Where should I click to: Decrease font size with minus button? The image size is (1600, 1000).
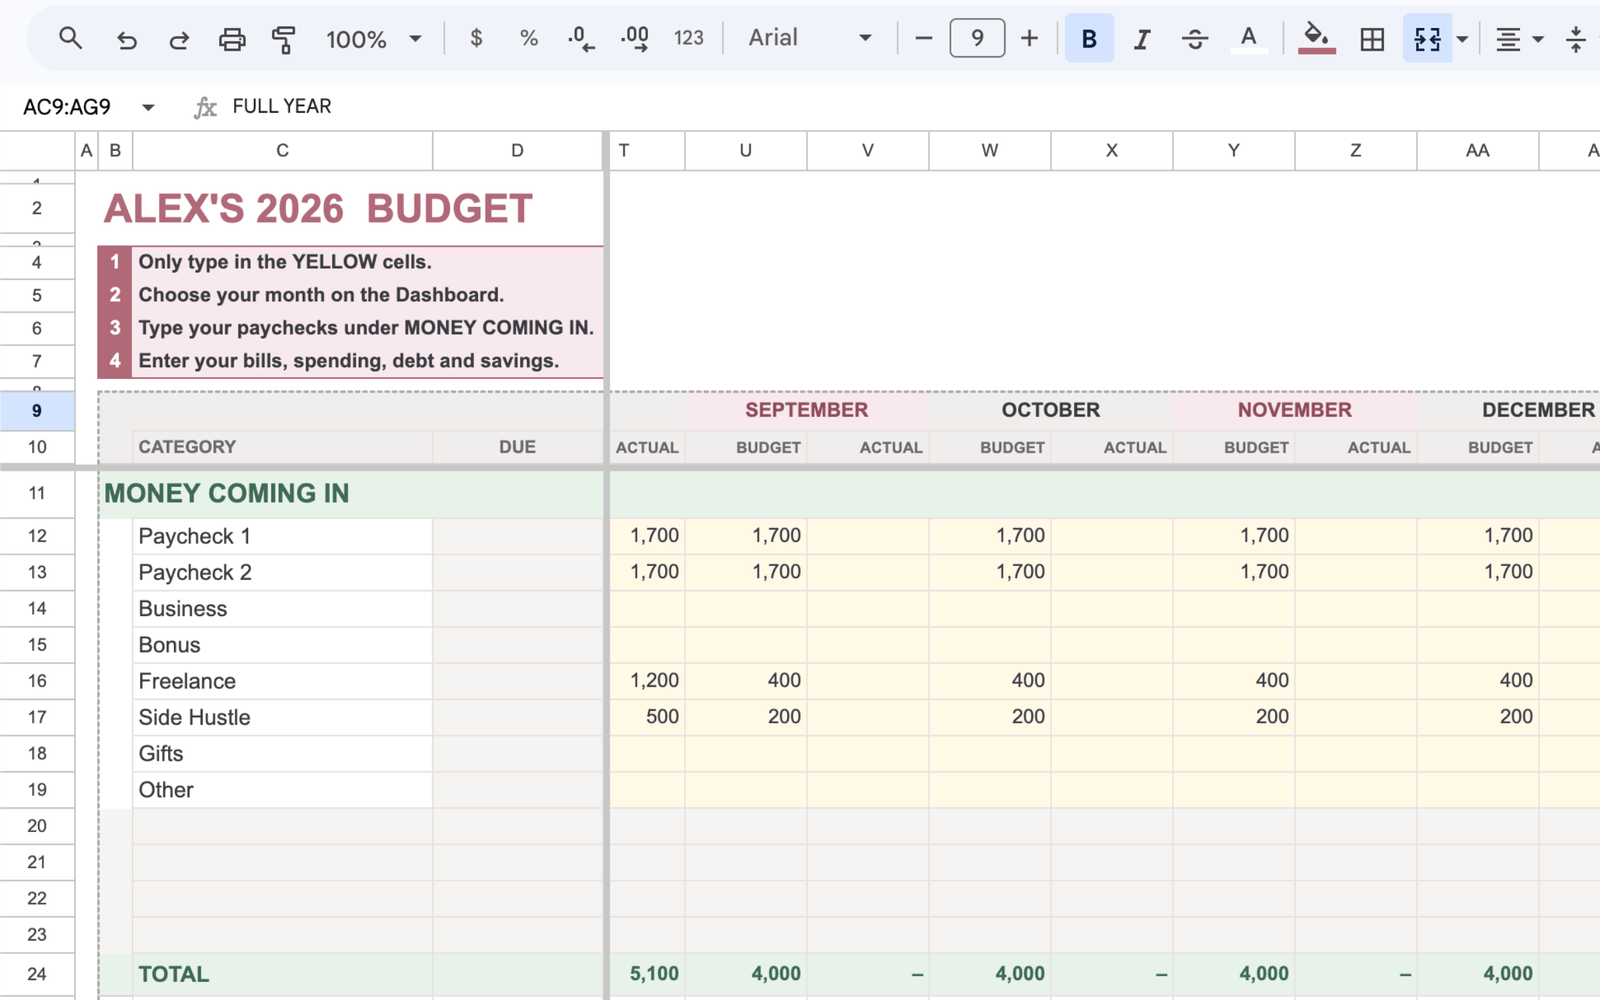tap(924, 39)
